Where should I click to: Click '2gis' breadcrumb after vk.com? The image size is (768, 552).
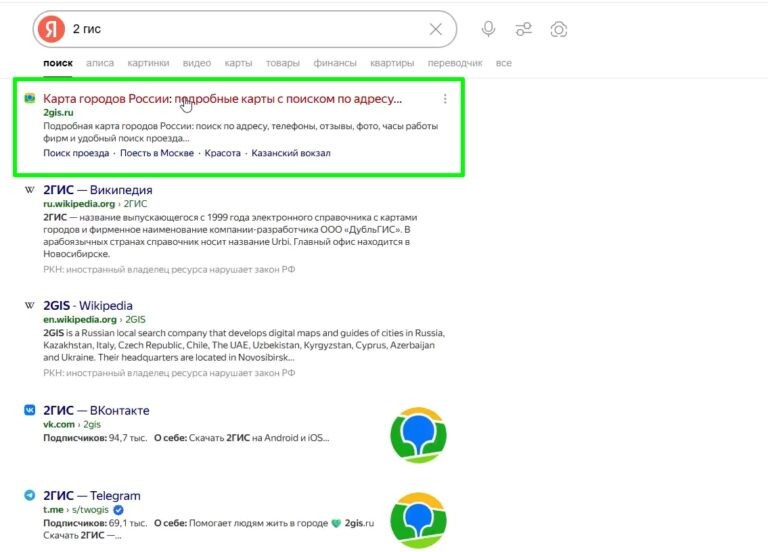(x=92, y=424)
